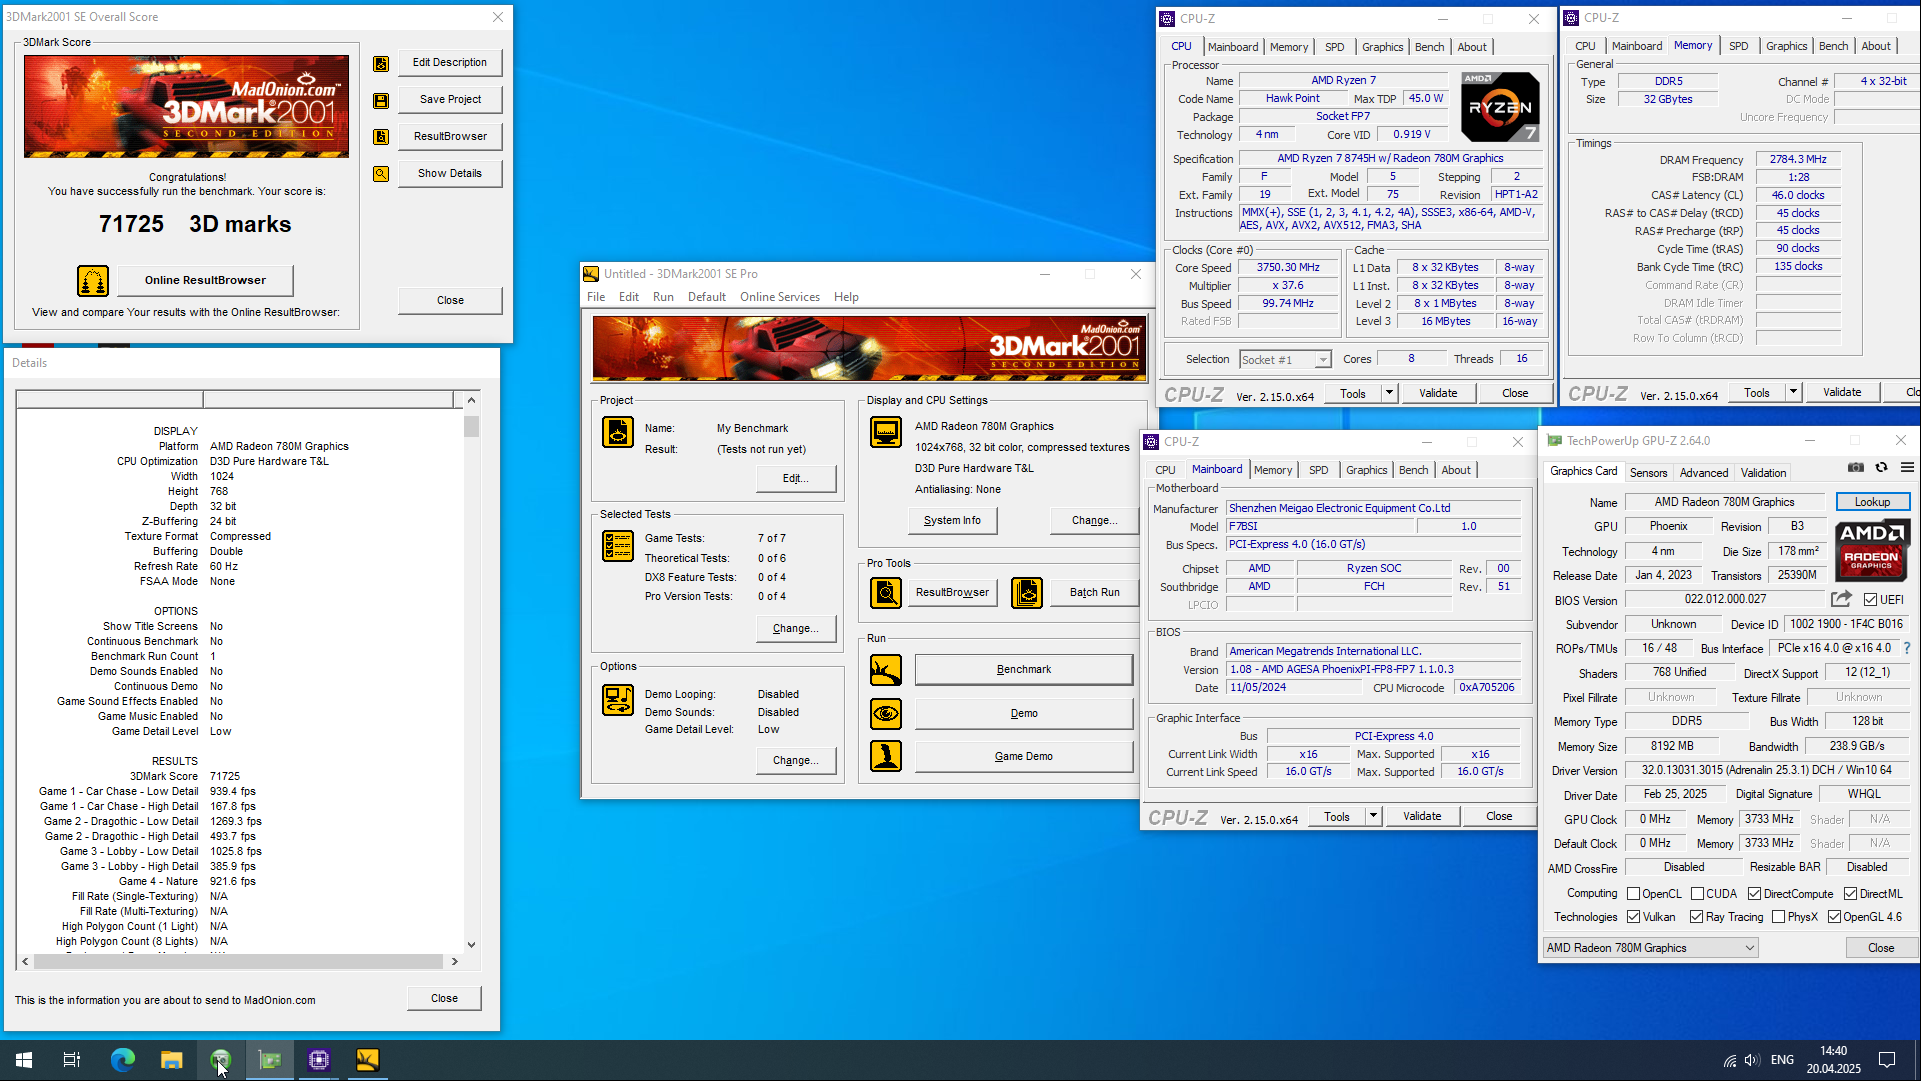
Task: Toggle the PhysX checkbox
Action: pyautogui.click(x=1778, y=917)
